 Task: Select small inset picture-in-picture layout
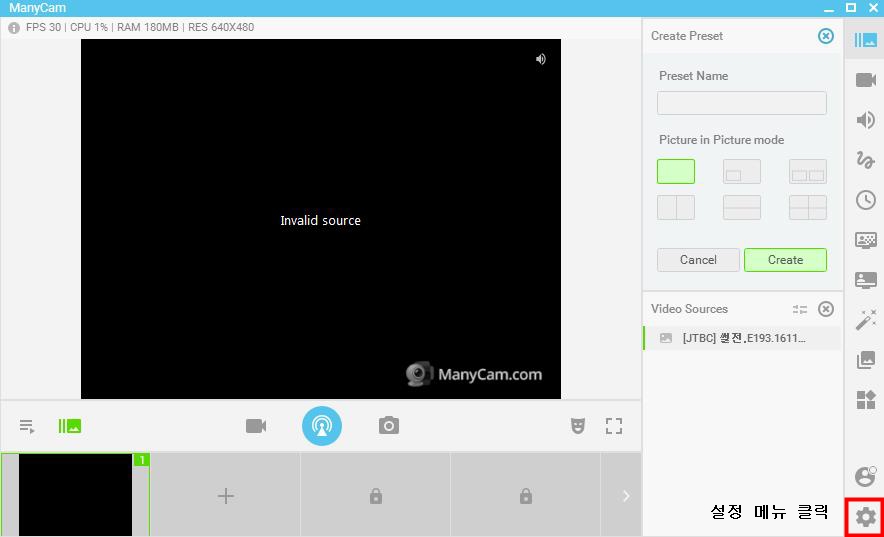coord(742,171)
